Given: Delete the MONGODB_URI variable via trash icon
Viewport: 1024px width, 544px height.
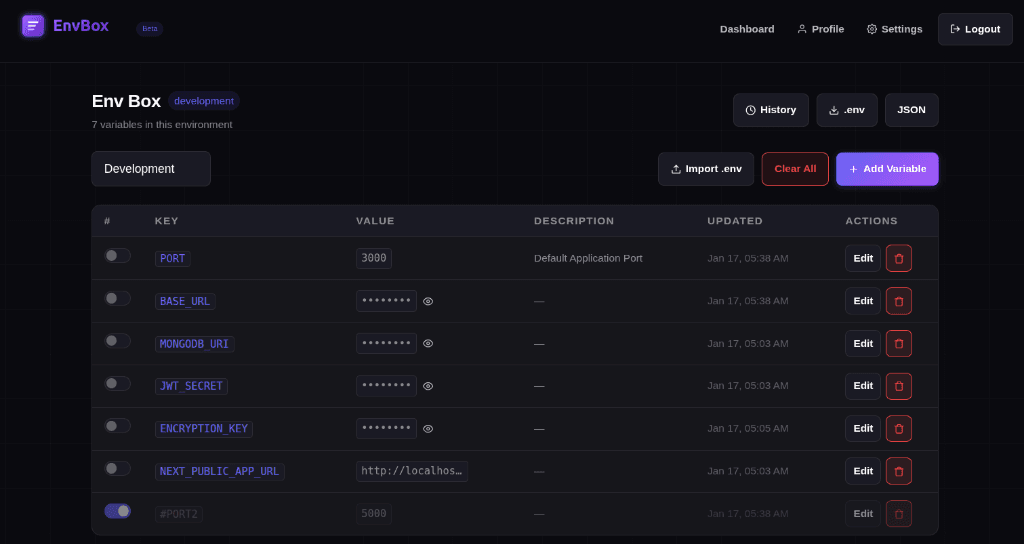Looking at the screenshot, I should coord(899,344).
